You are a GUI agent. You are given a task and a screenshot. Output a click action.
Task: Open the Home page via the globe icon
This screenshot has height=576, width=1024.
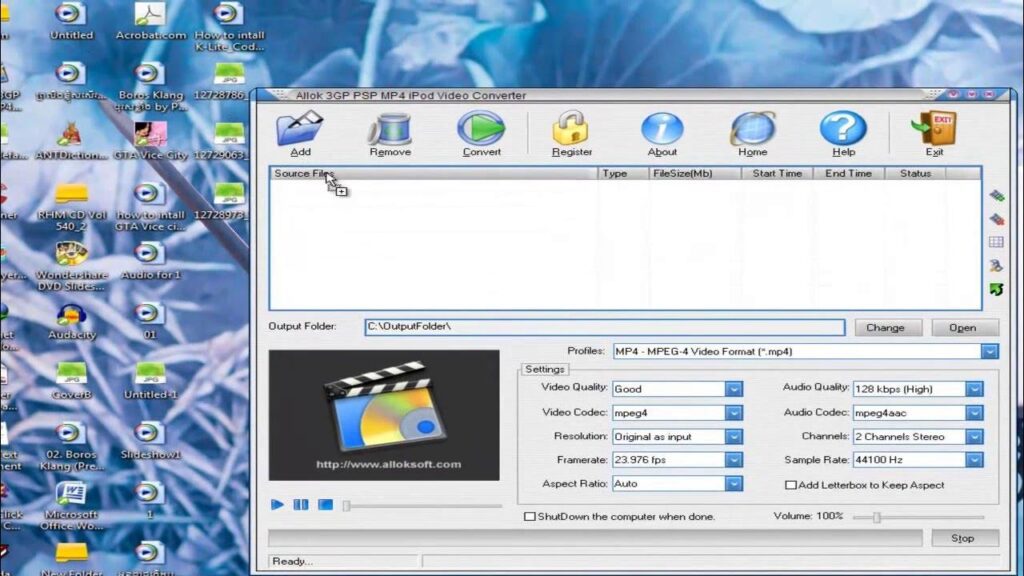(751, 129)
